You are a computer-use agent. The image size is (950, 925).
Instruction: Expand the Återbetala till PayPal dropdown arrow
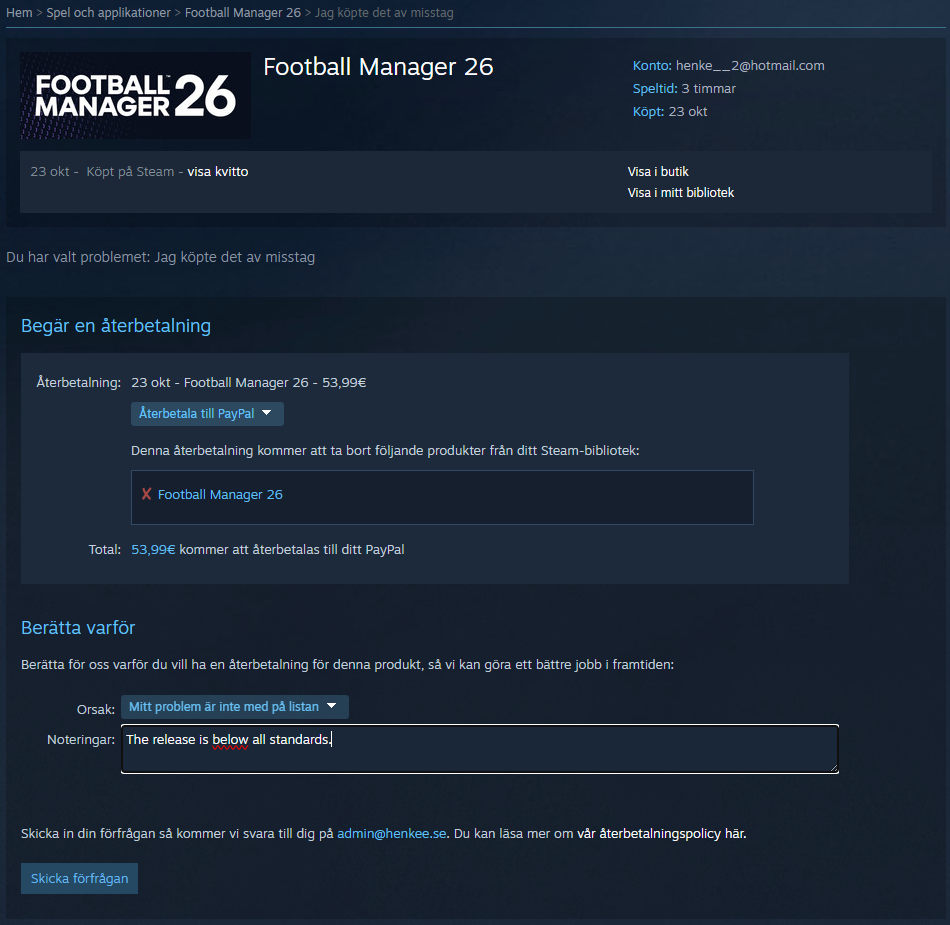click(267, 413)
